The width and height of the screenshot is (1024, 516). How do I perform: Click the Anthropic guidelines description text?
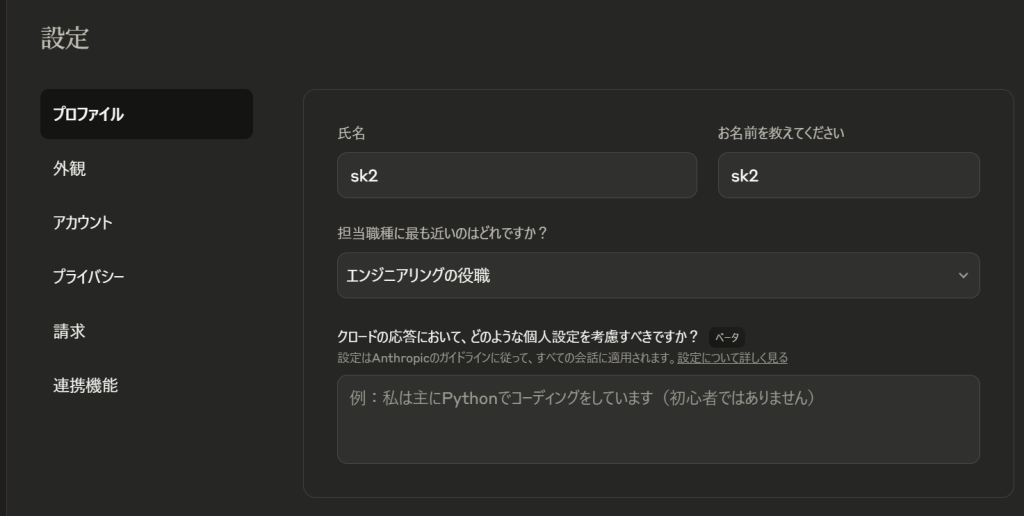(x=505, y=358)
